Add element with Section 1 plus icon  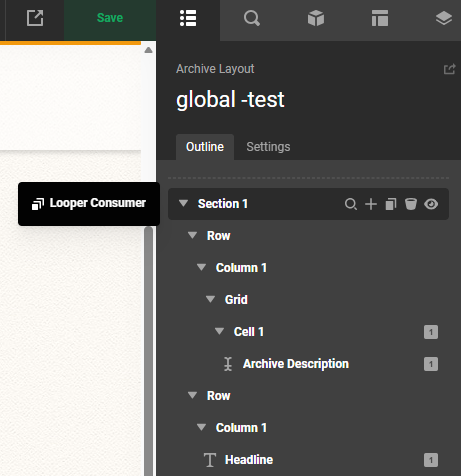pos(371,204)
